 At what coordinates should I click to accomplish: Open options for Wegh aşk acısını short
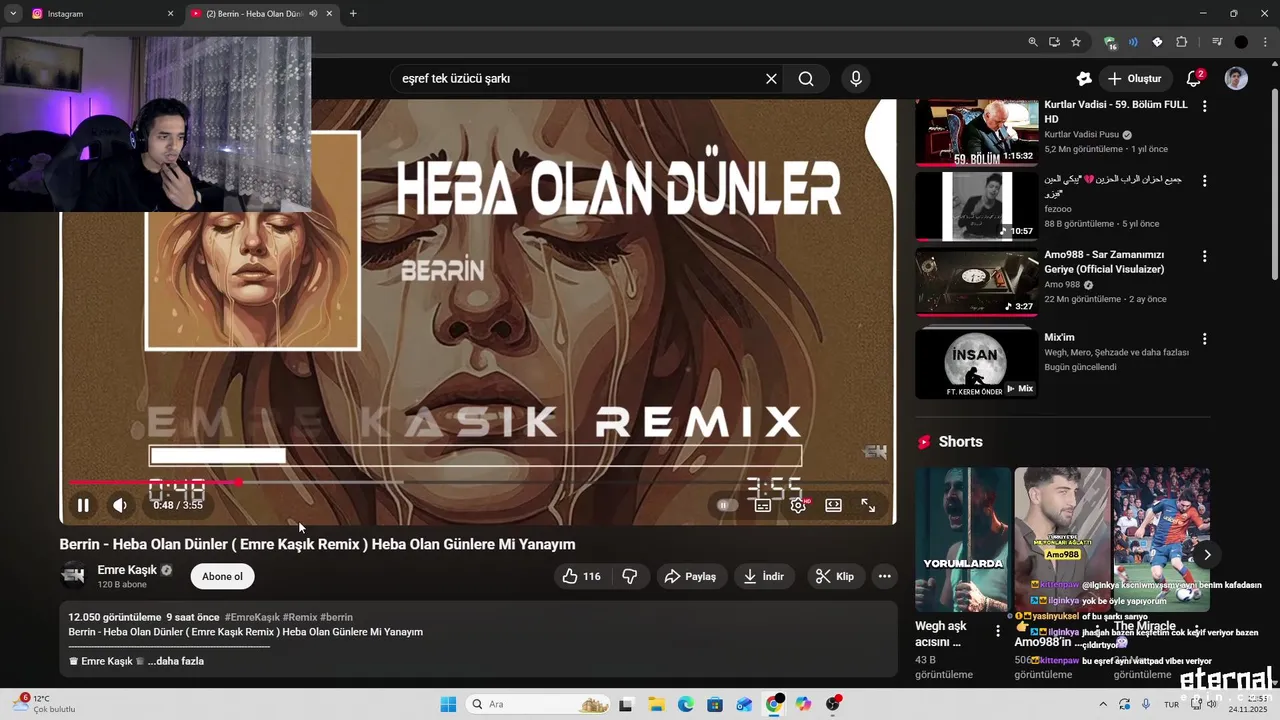[x=997, y=631]
